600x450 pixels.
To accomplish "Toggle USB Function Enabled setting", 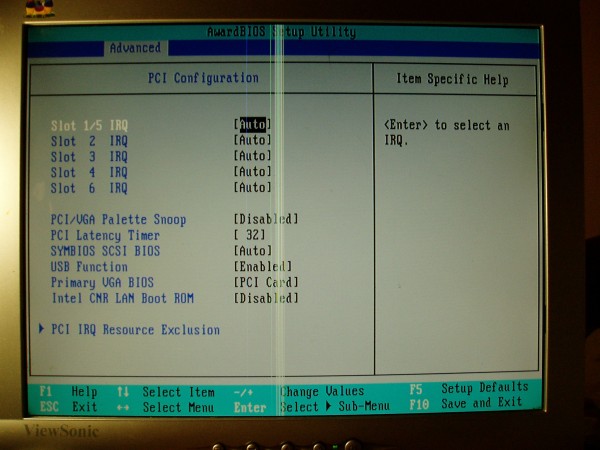I will coord(263,267).
